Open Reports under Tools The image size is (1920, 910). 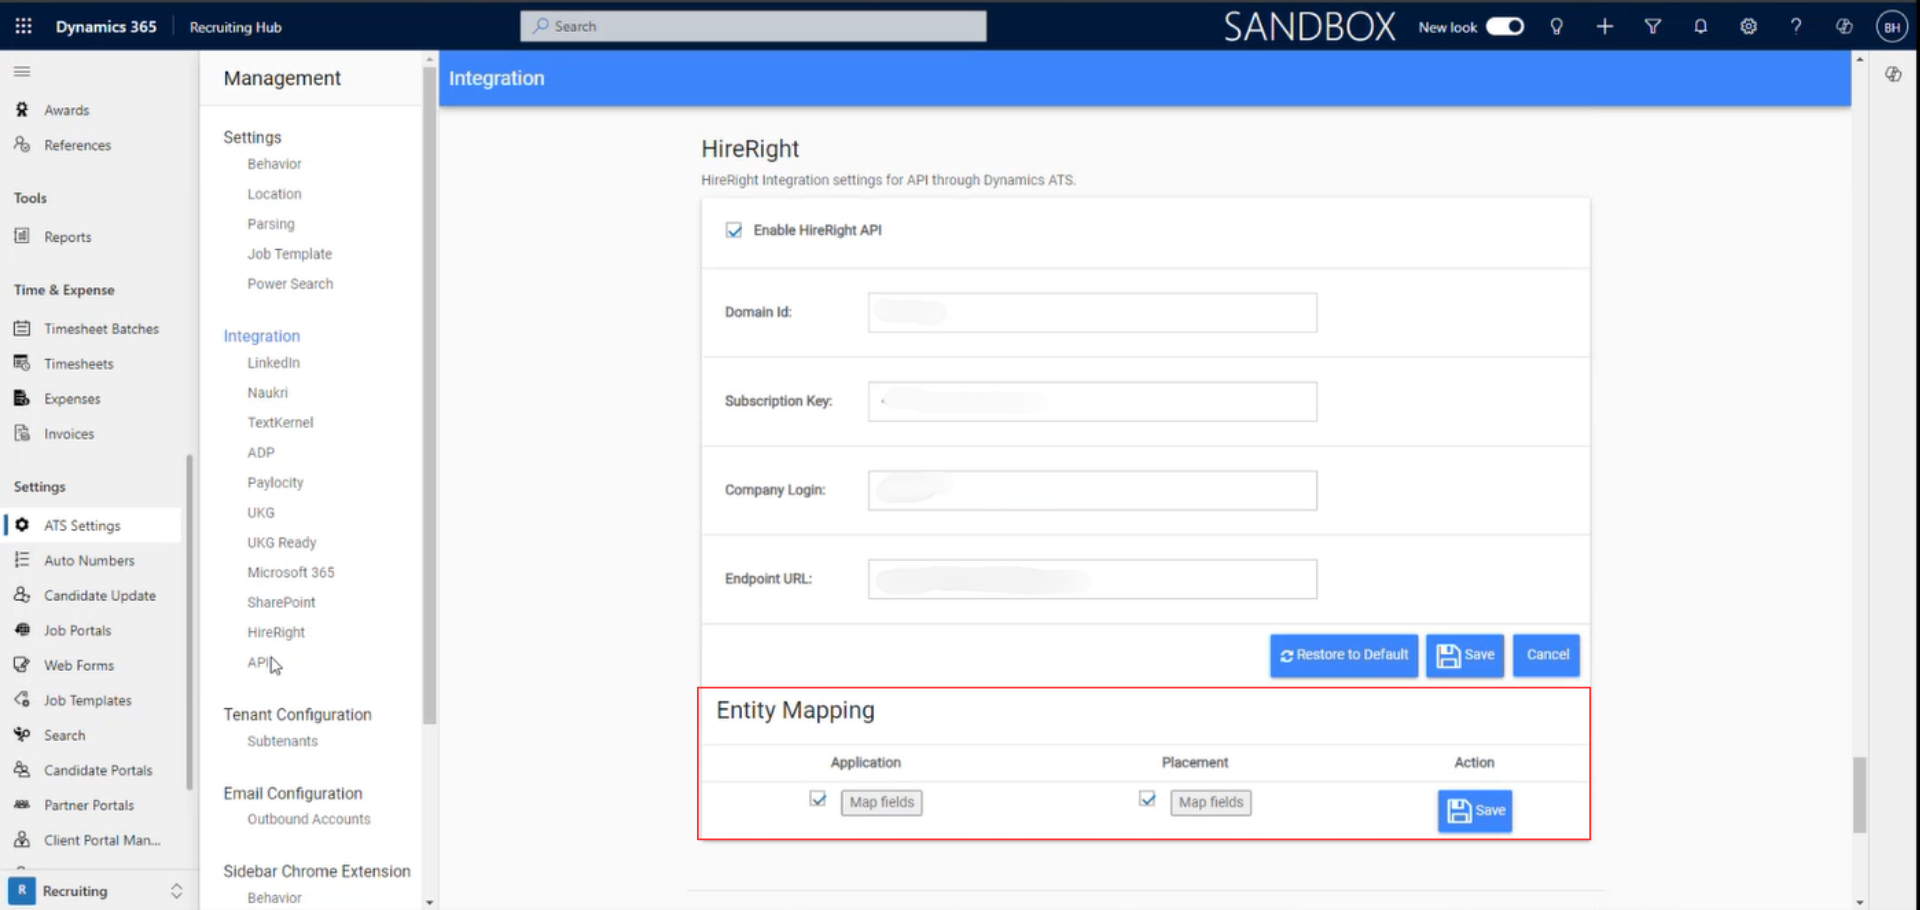click(67, 237)
